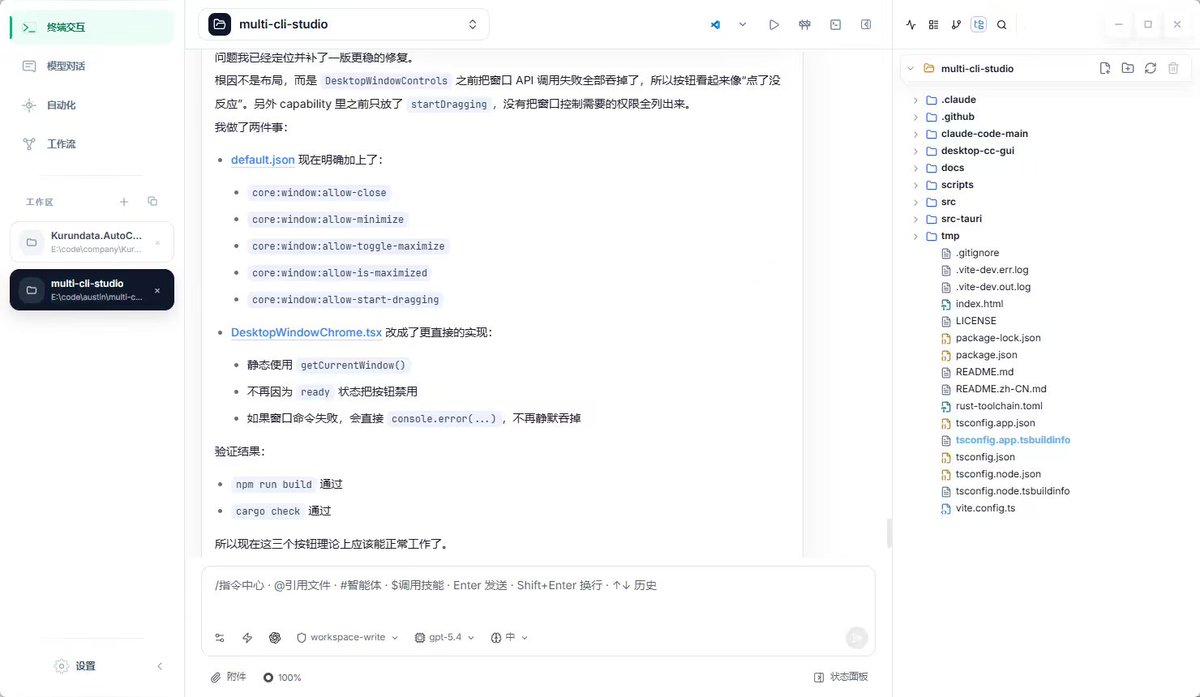Open dropdown arrow beside the VS Code icon
The height and width of the screenshot is (697, 1200).
click(x=743, y=25)
